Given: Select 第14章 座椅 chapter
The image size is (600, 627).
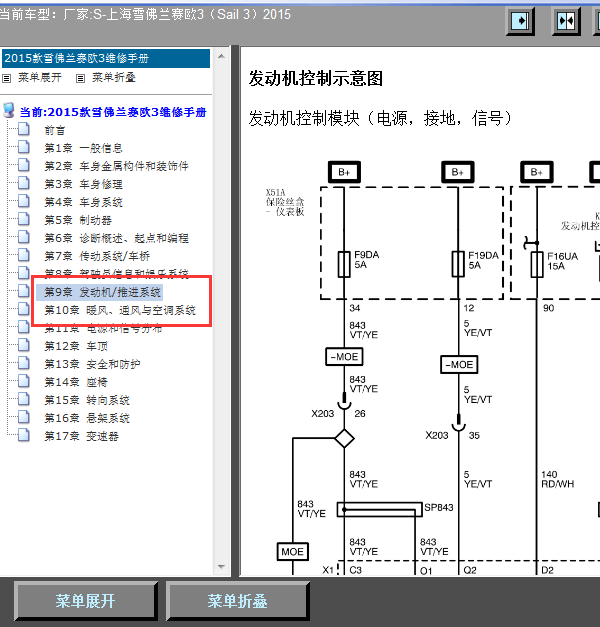Looking at the screenshot, I should 76,382.
